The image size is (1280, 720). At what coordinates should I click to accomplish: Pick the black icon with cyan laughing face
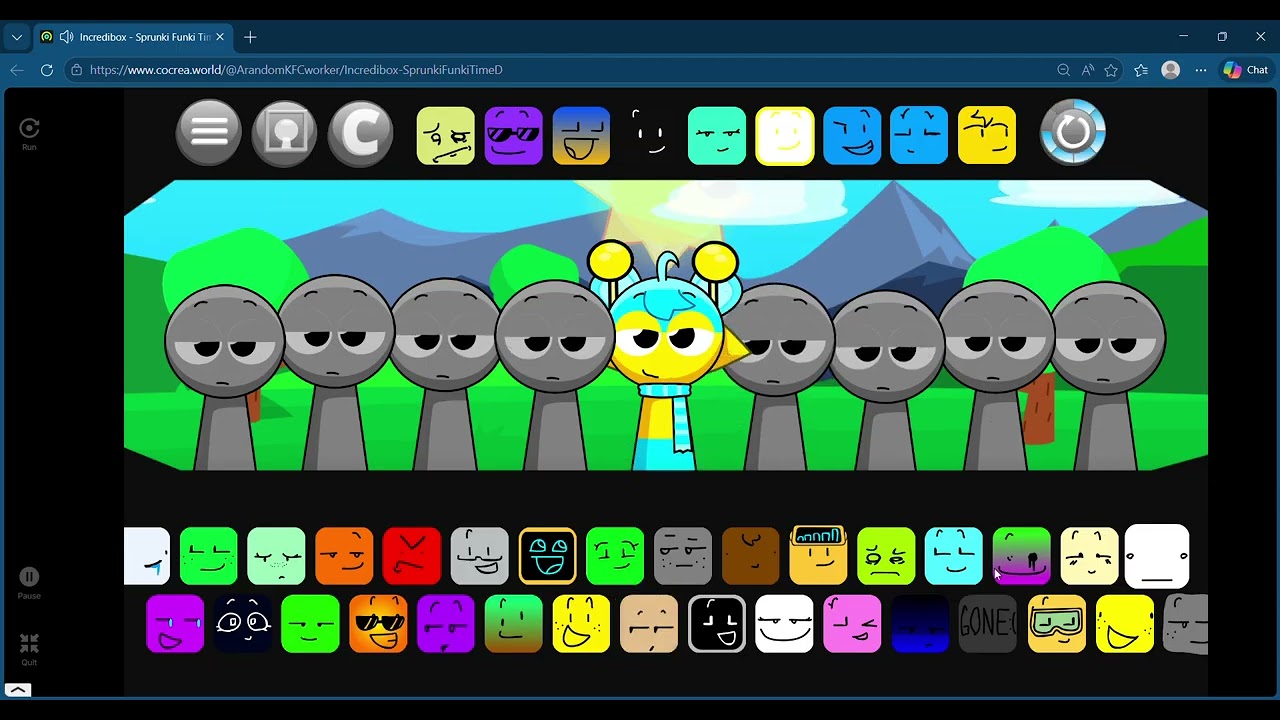[548, 556]
